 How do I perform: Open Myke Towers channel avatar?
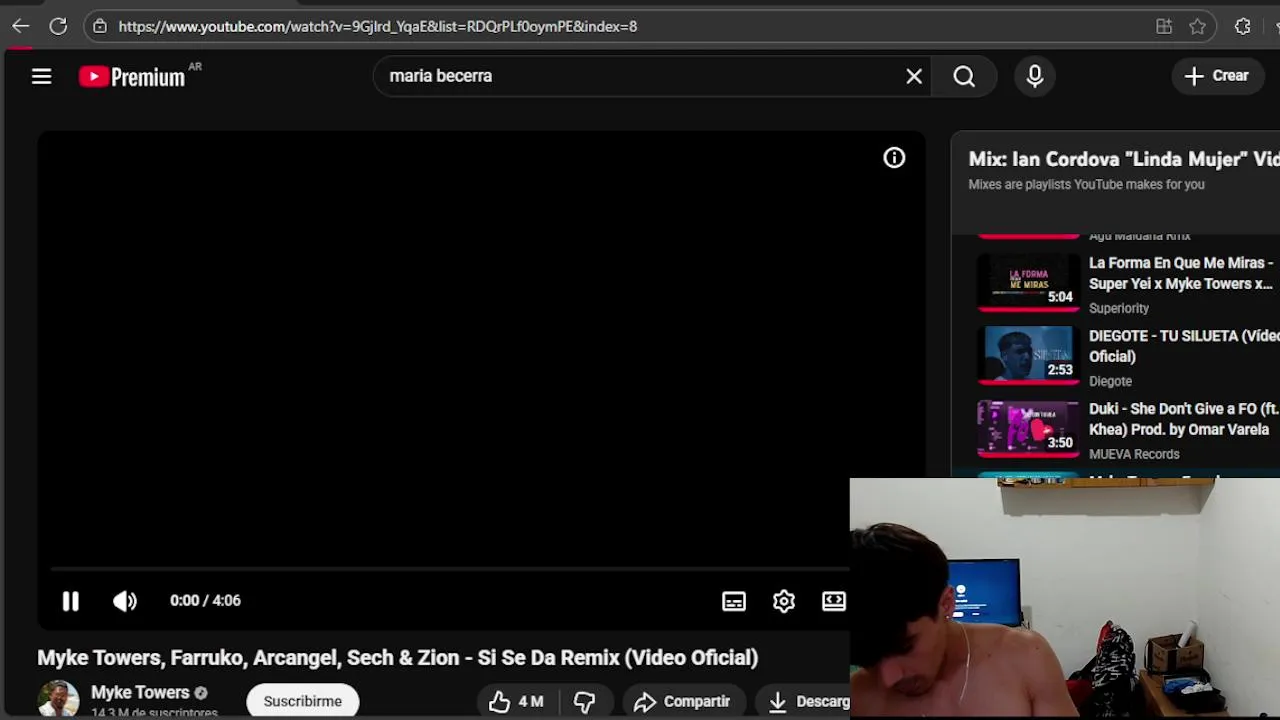(x=58, y=700)
